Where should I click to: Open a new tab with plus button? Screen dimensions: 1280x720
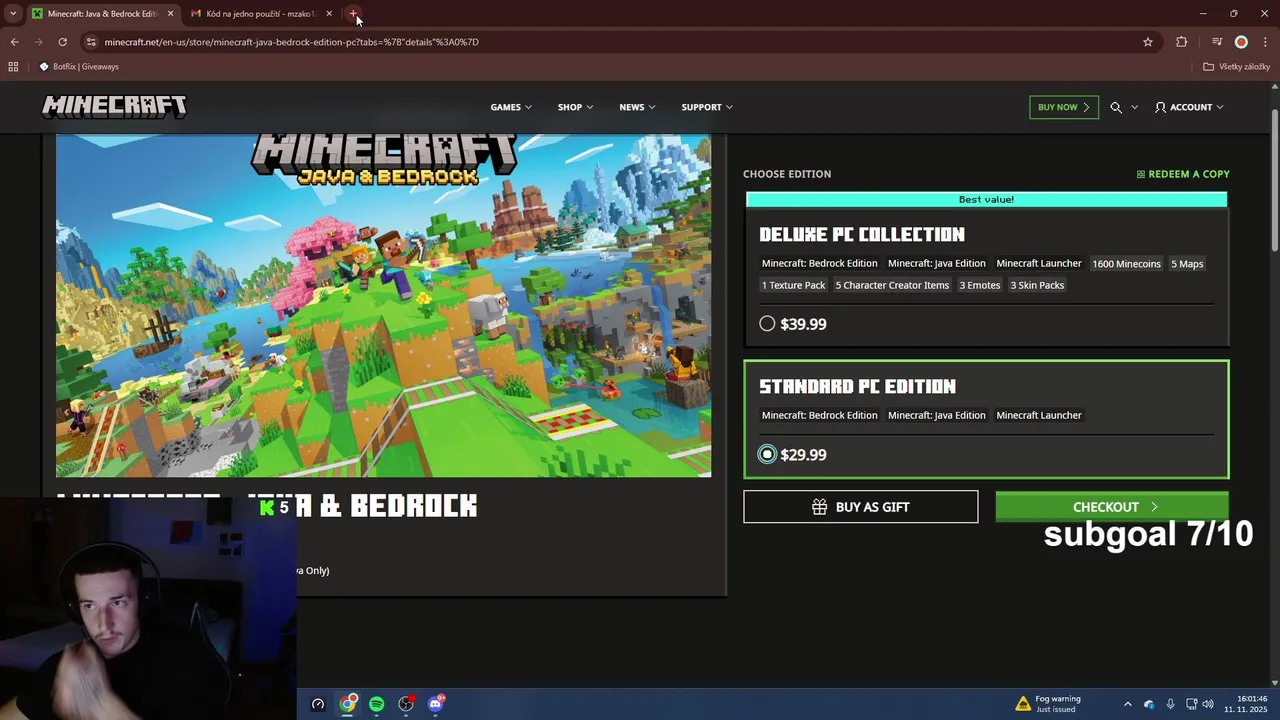353,14
